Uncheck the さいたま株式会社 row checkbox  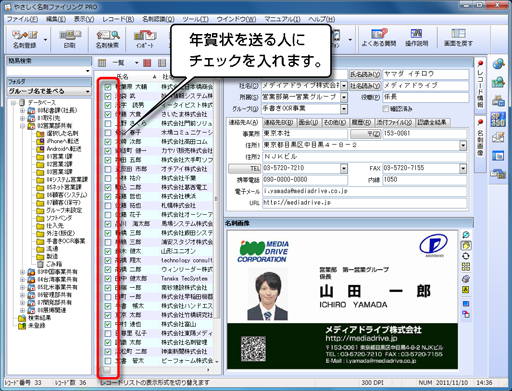coord(108,114)
